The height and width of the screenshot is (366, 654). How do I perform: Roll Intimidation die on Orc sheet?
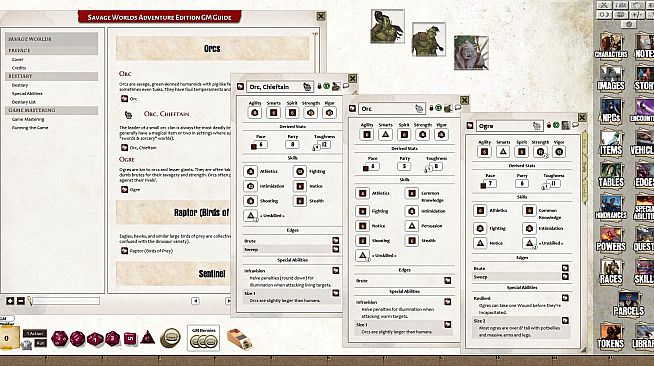412,211
